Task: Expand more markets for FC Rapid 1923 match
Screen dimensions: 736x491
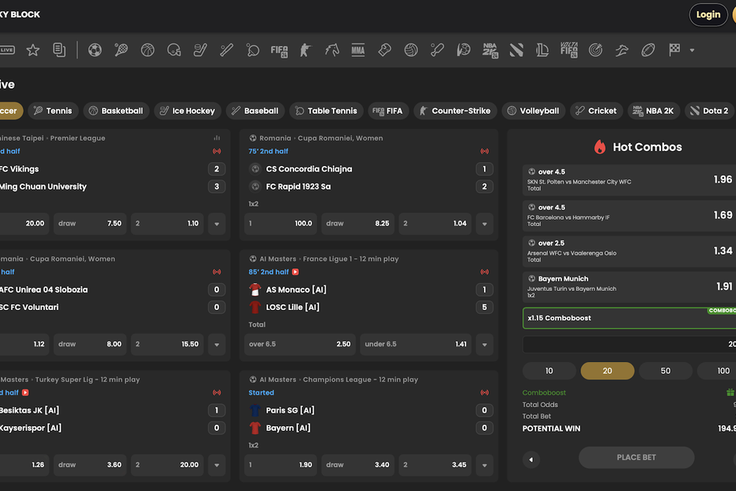Action: point(484,223)
